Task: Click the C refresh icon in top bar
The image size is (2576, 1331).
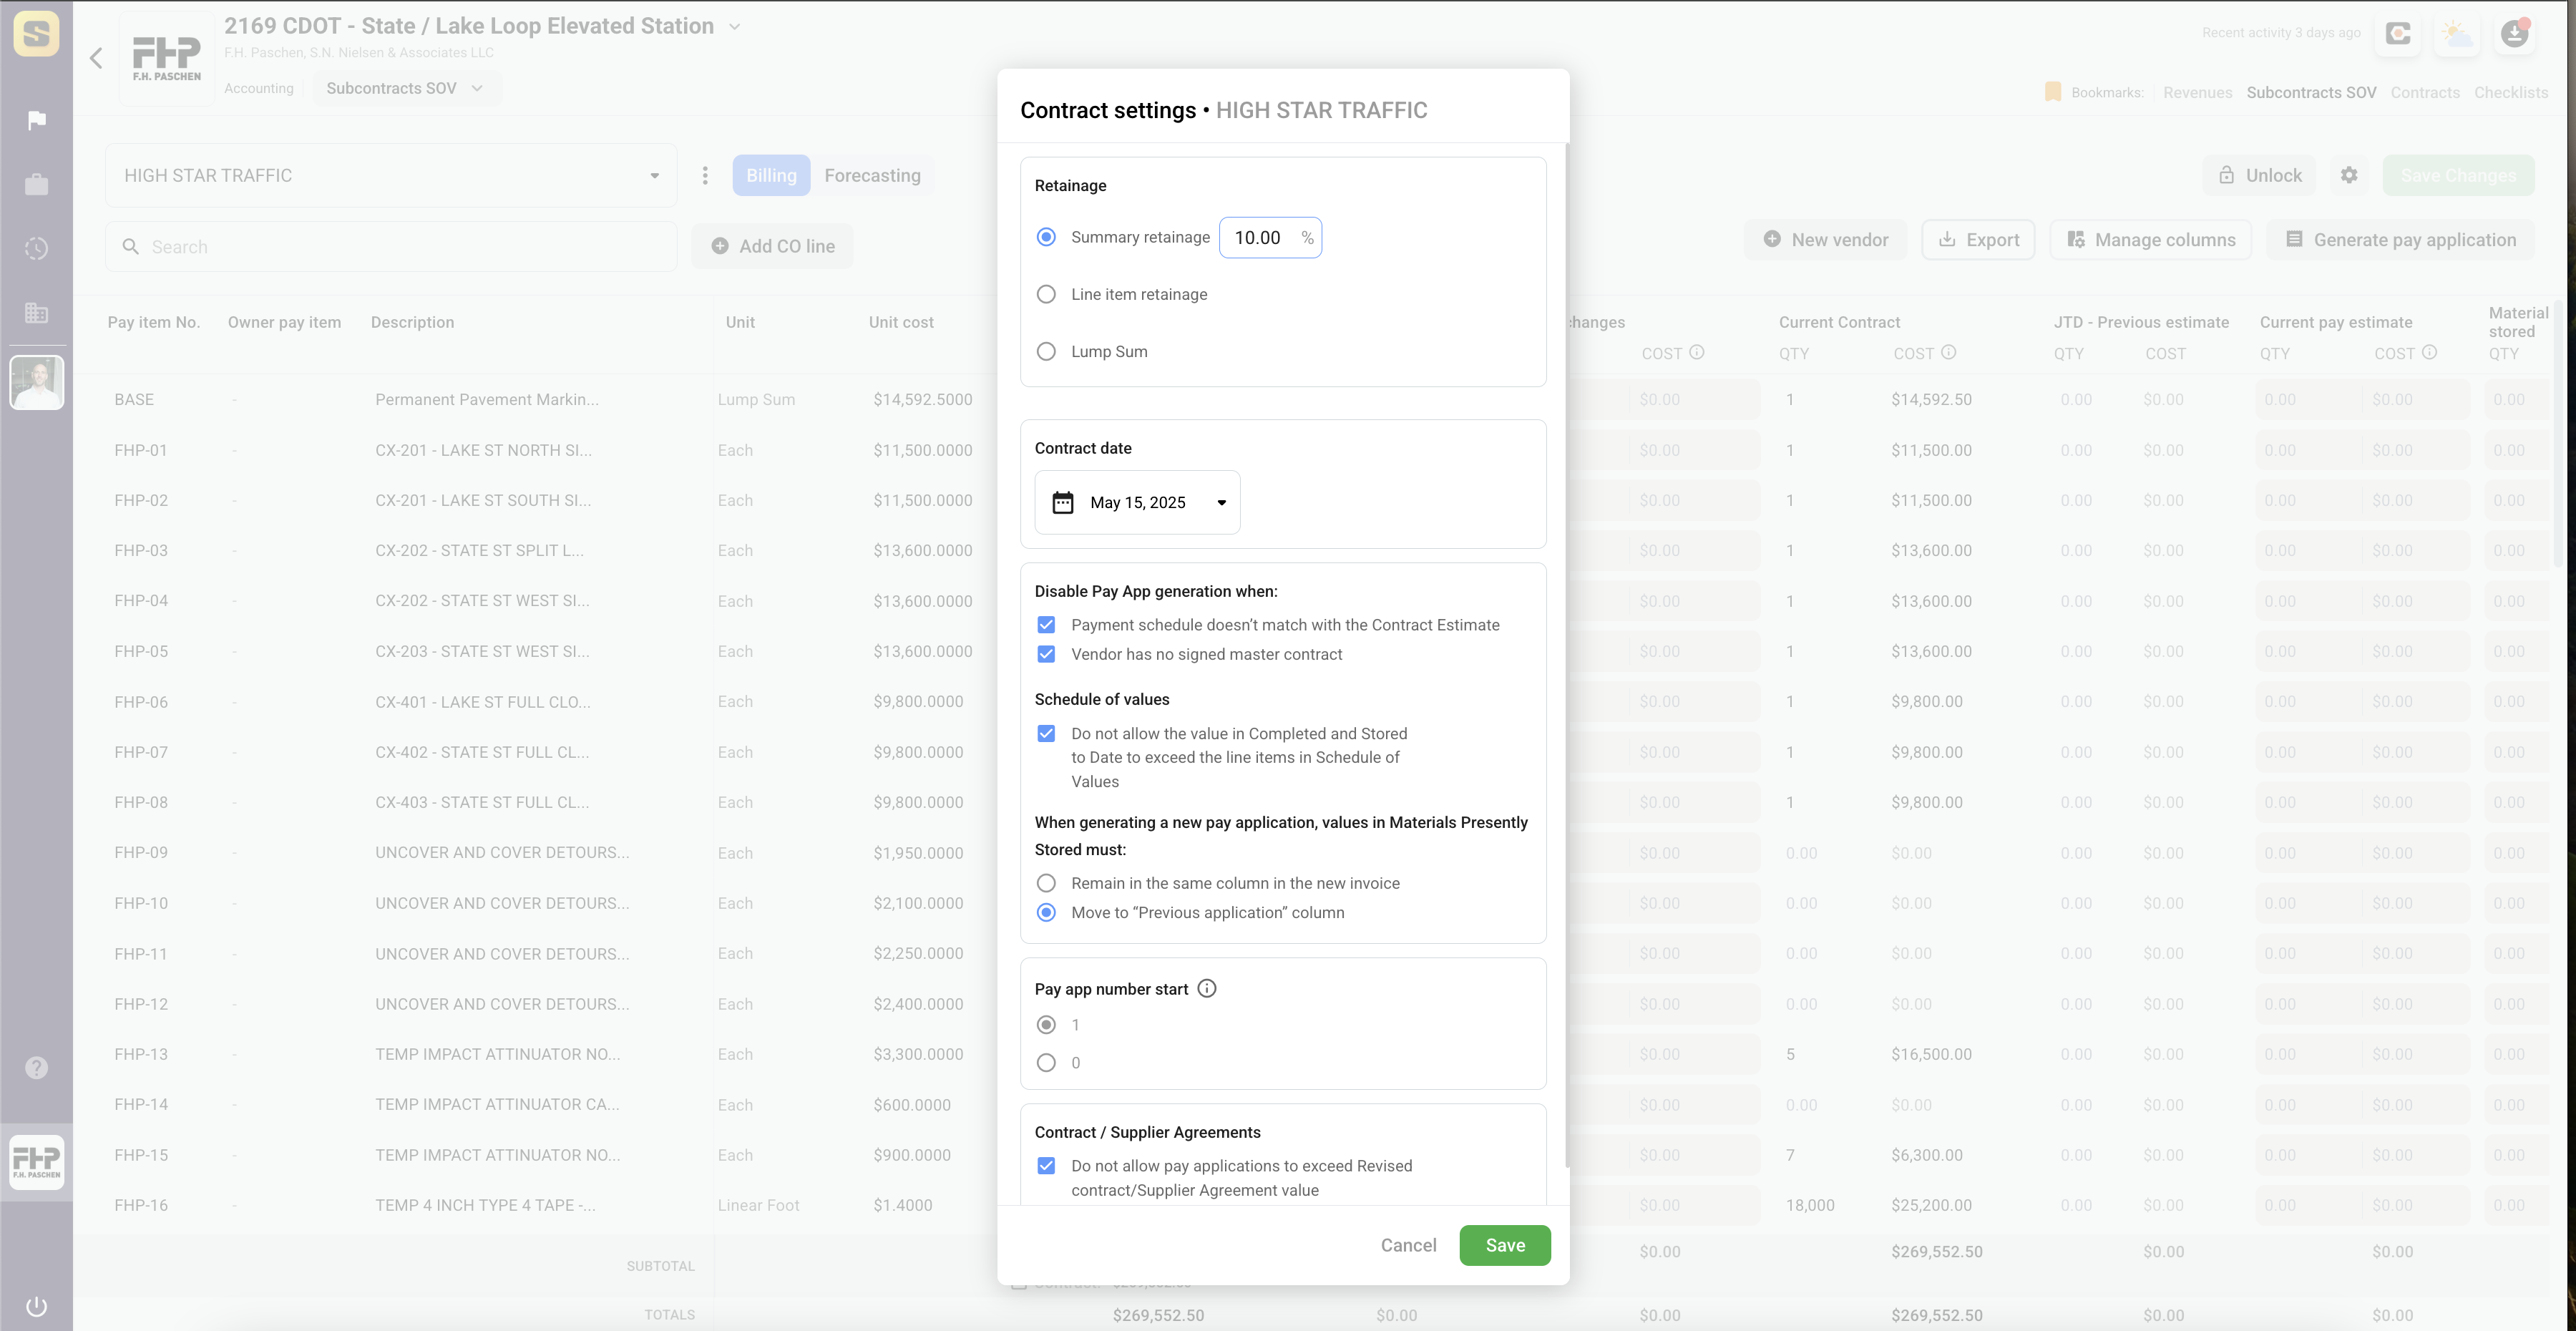Action: 2398,33
